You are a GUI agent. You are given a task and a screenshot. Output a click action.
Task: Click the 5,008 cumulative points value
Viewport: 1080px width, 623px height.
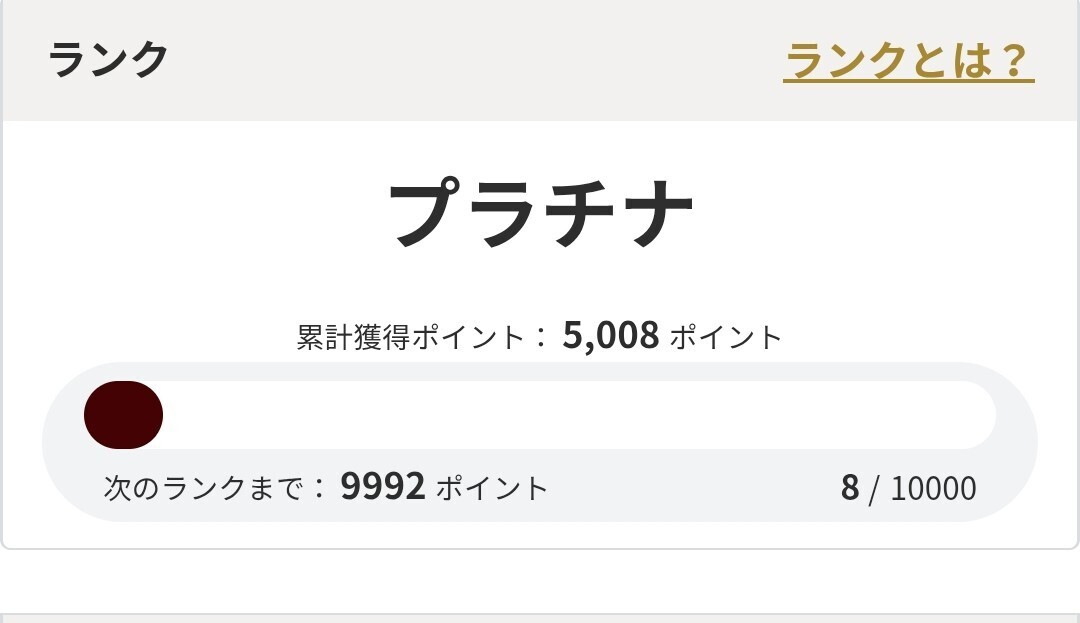click(610, 336)
